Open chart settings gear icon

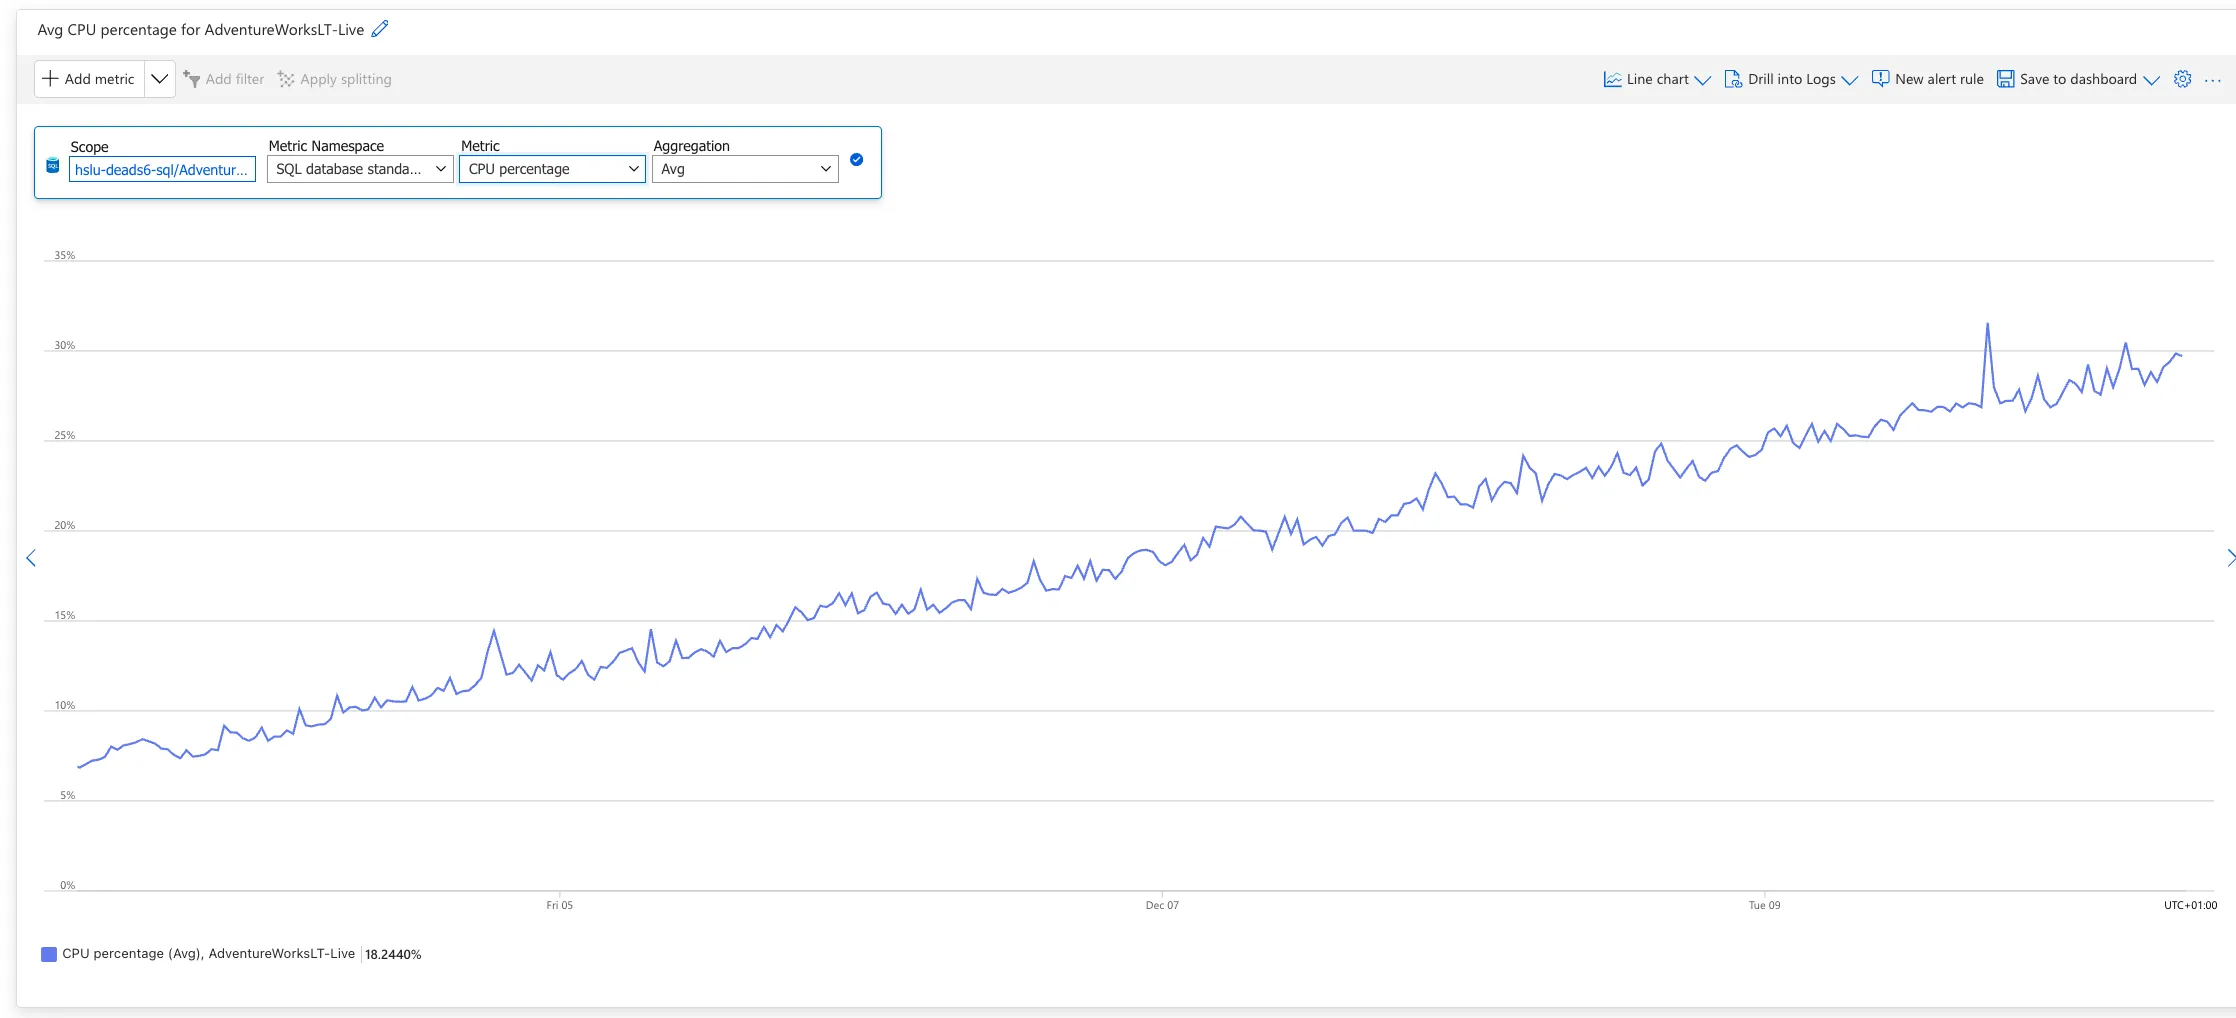(x=2182, y=79)
